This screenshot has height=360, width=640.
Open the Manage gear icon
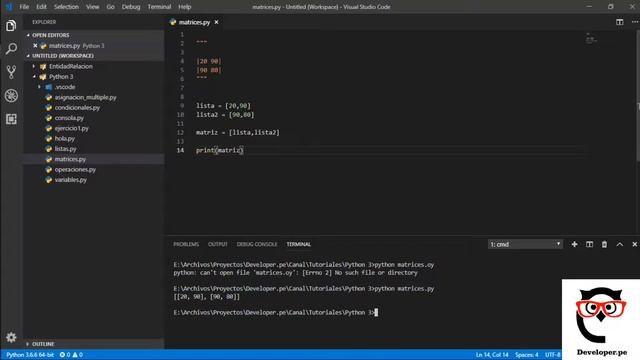[x=11, y=337]
